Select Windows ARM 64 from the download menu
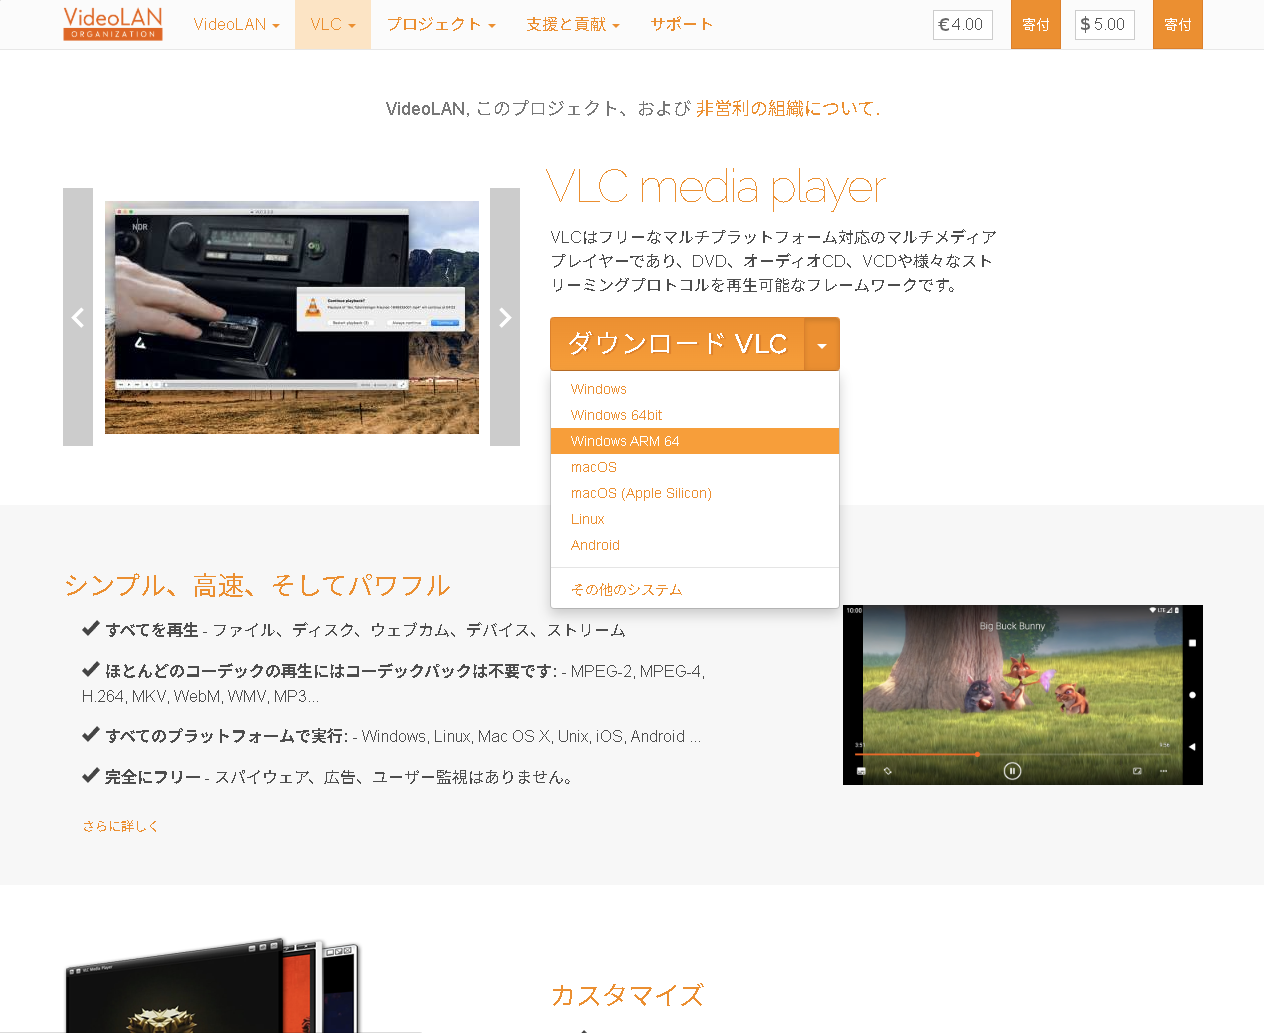This screenshot has width=1264, height=1033. point(625,440)
